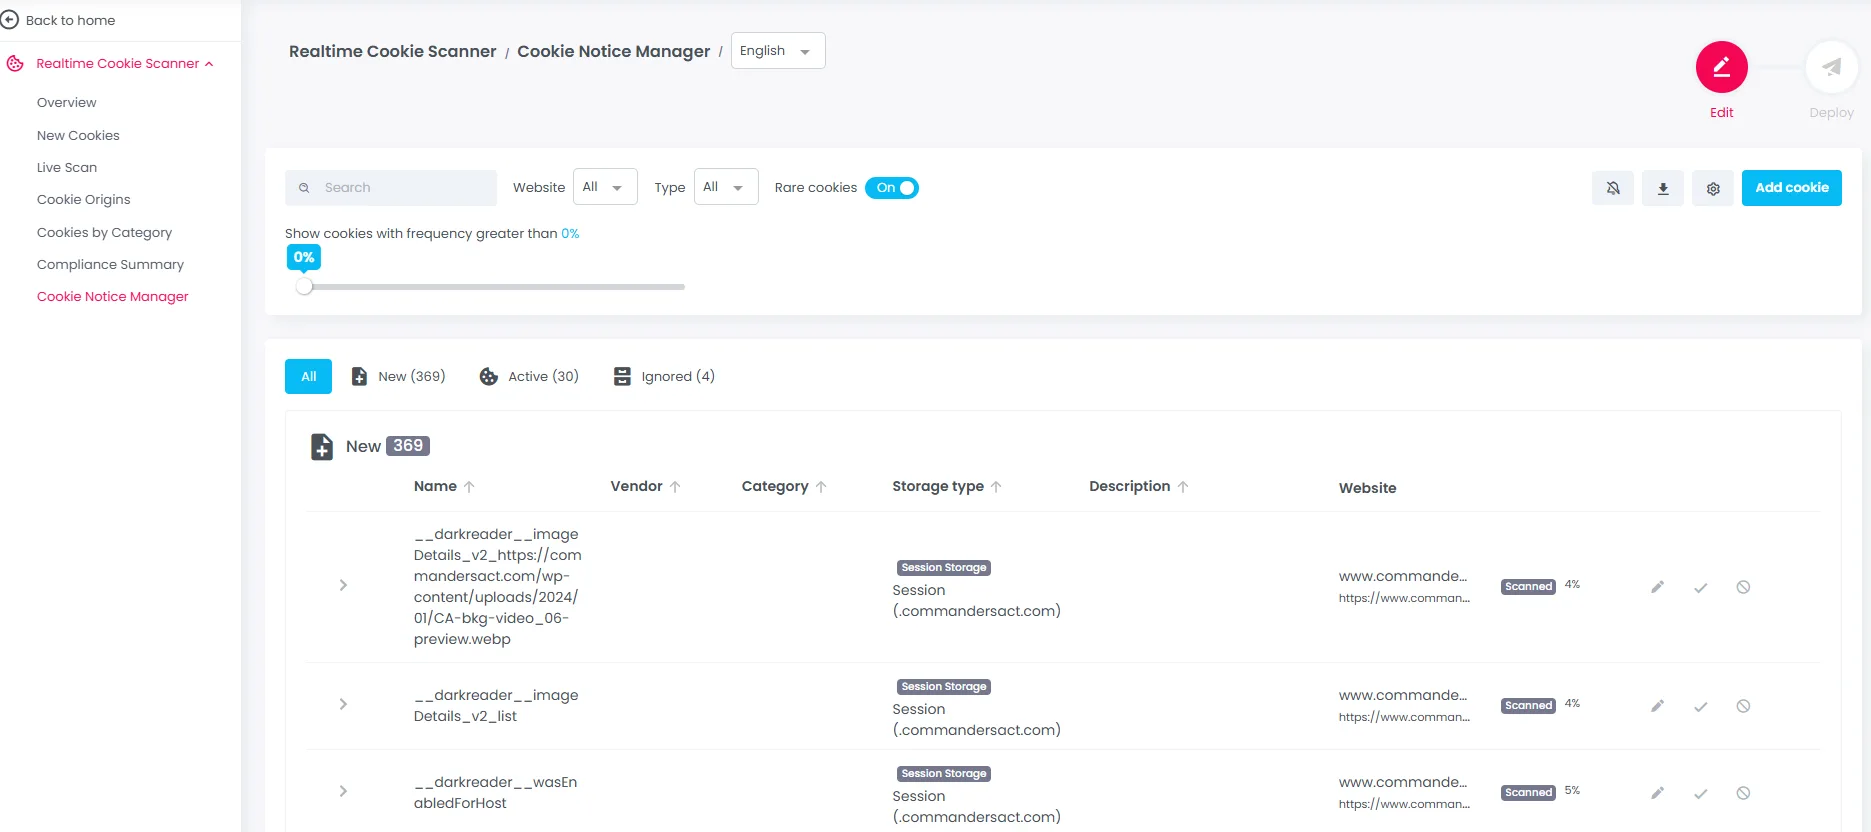Click the 0% frequency value bubble

pos(304,257)
